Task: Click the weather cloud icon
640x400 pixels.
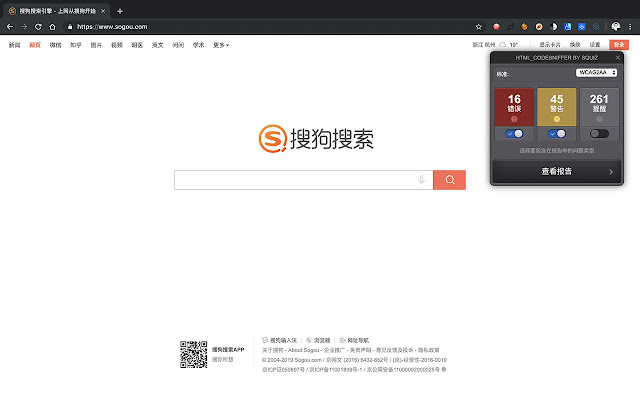Action: pyautogui.click(x=503, y=45)
